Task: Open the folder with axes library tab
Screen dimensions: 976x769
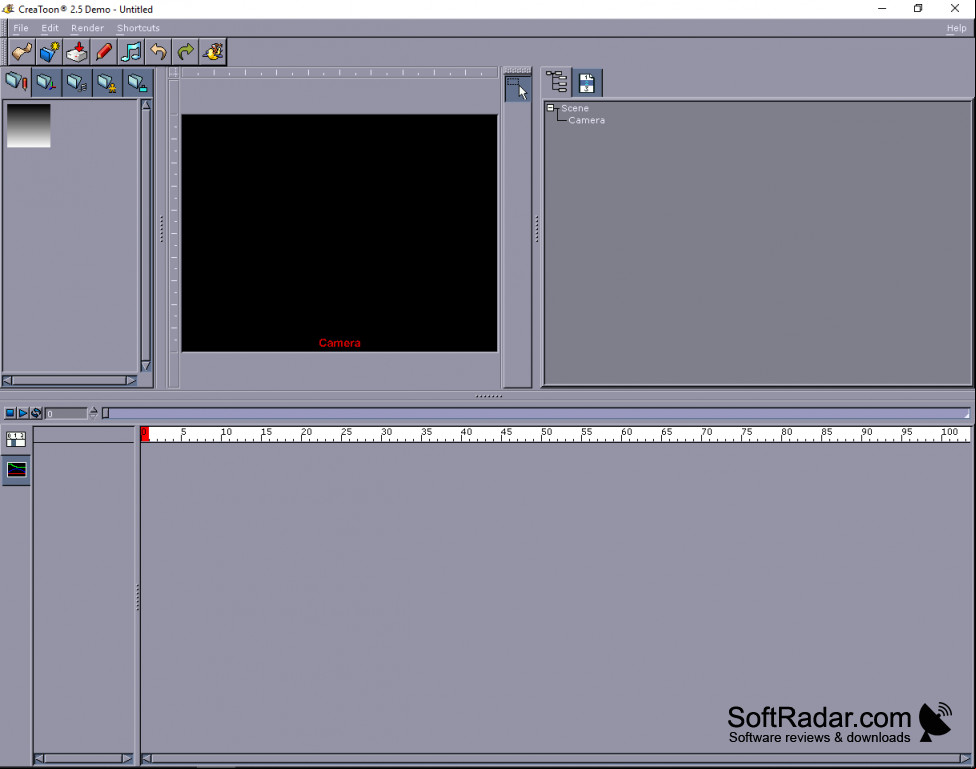Action: [x=47, y=82]
